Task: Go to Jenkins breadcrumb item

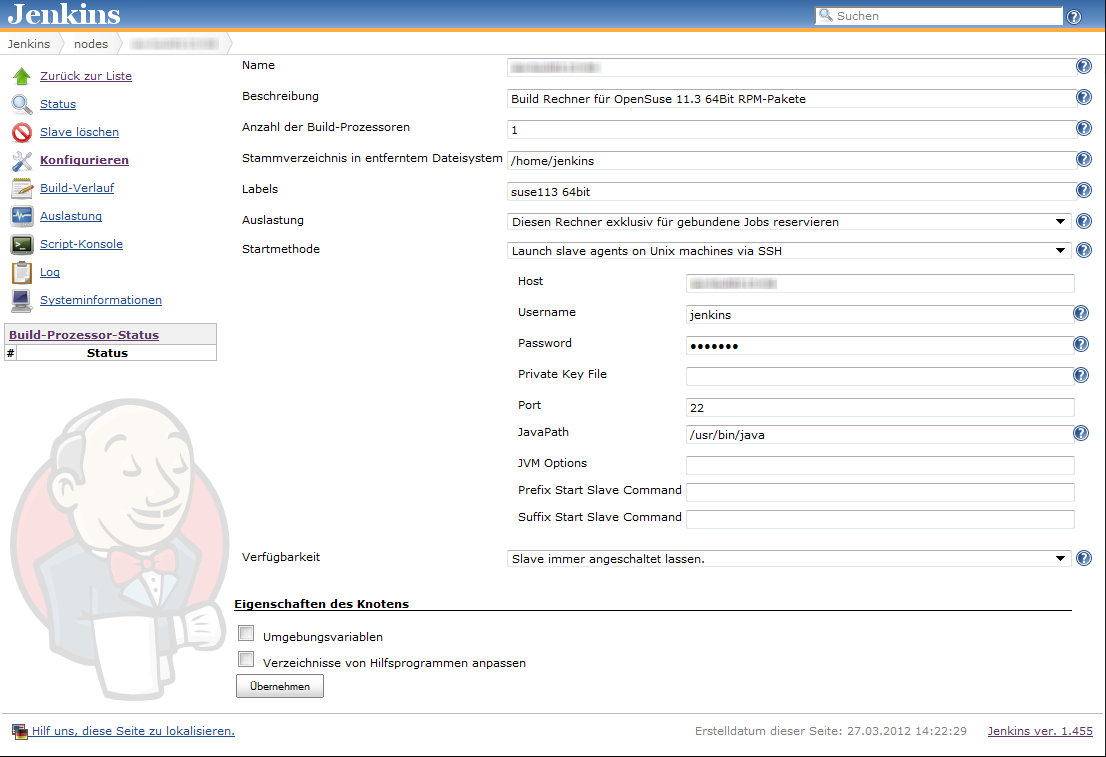Action: (29, 44)
